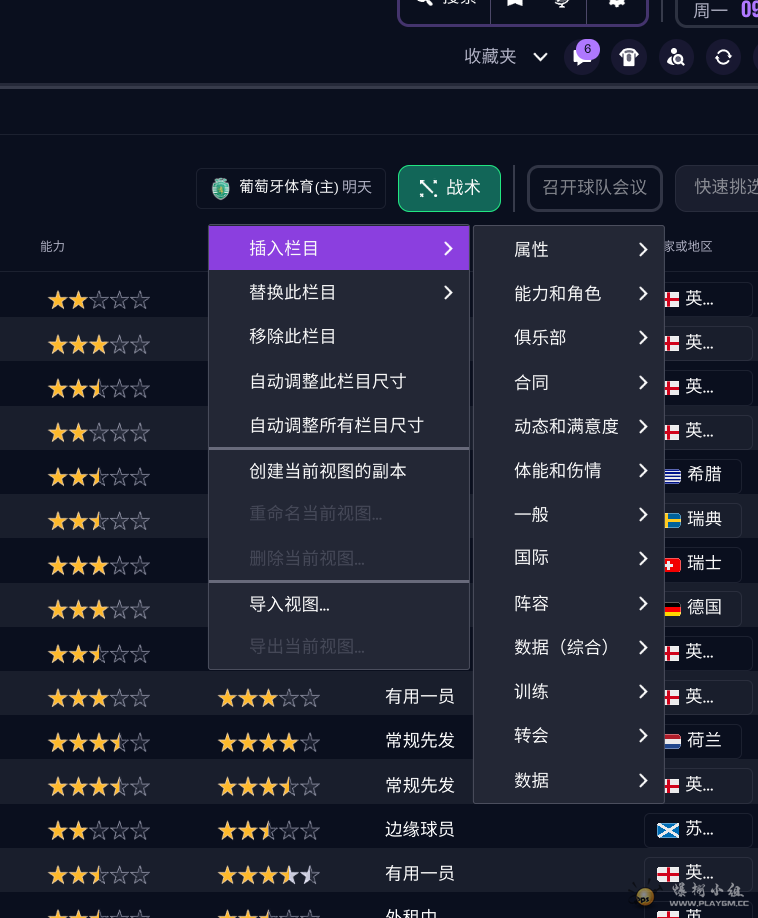Image resolution: width=758 pixels, height=918 pixels.
Task: Click the team shirt icon
Action: tap(628, 57)
